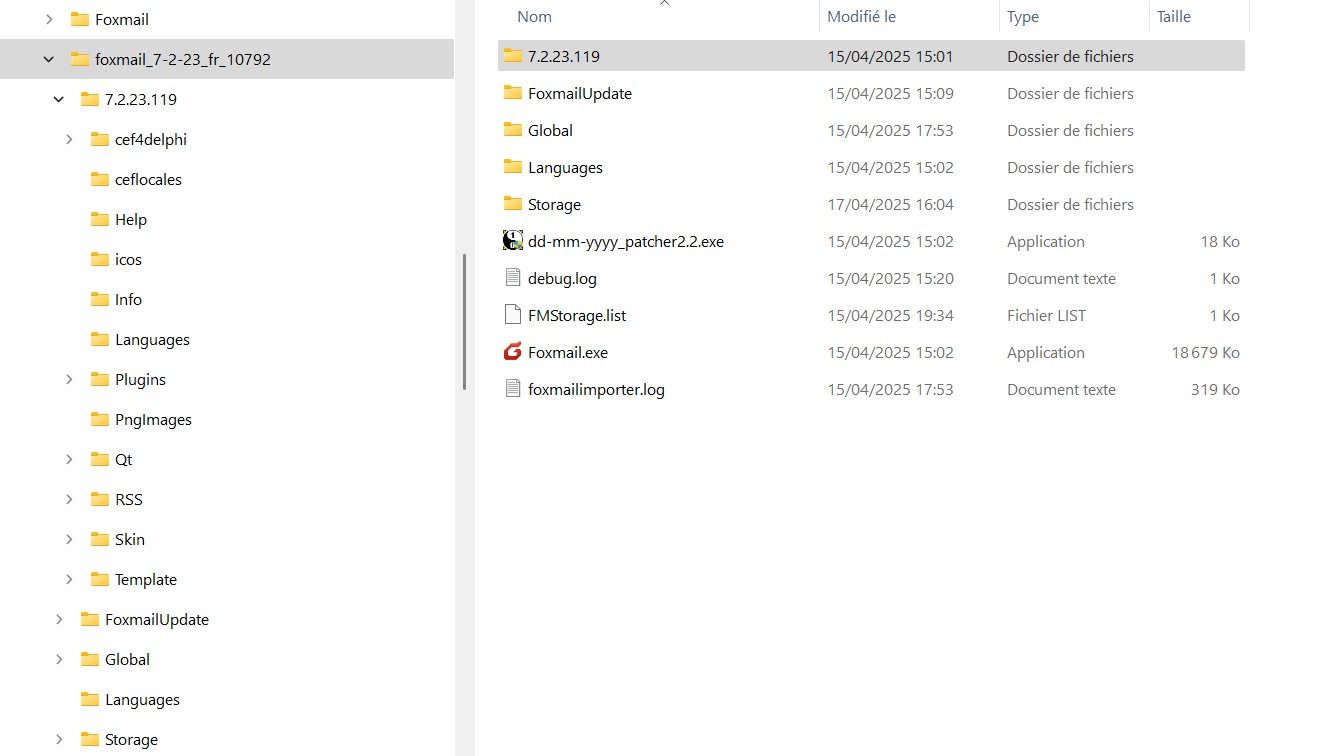This screenshot has height=756, width=1326.
Task: Expand the Qt tree node
Action: pos(69,459)
